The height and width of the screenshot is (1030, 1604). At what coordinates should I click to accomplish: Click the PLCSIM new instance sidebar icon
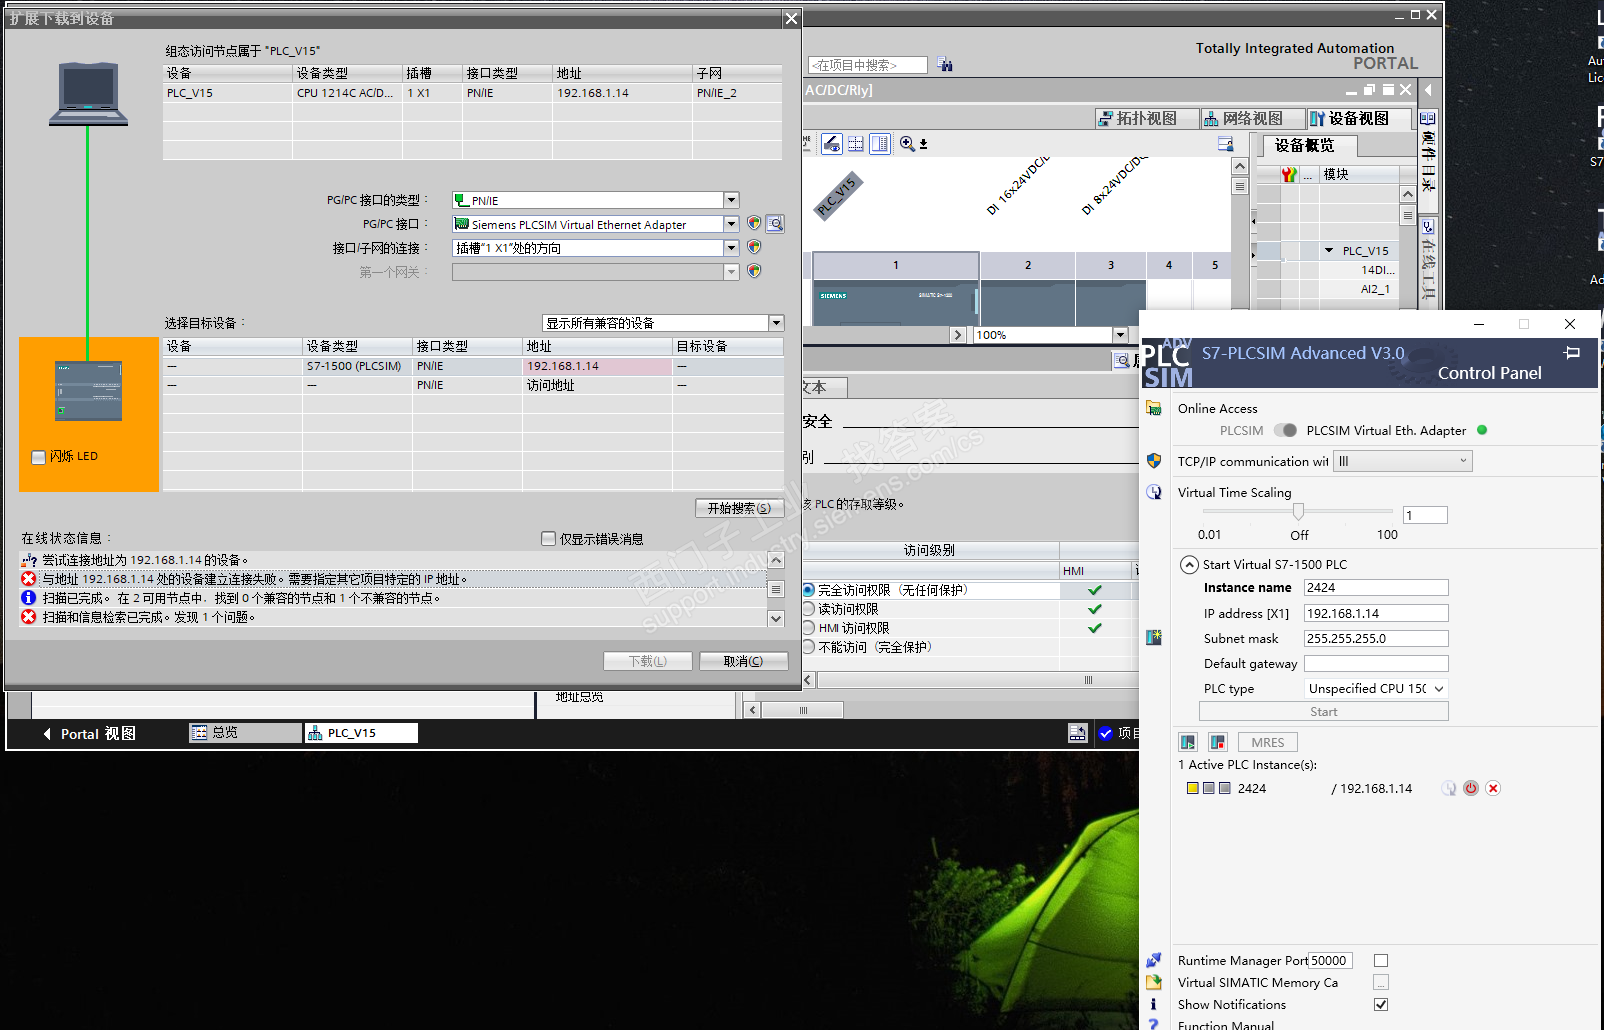1154,637
